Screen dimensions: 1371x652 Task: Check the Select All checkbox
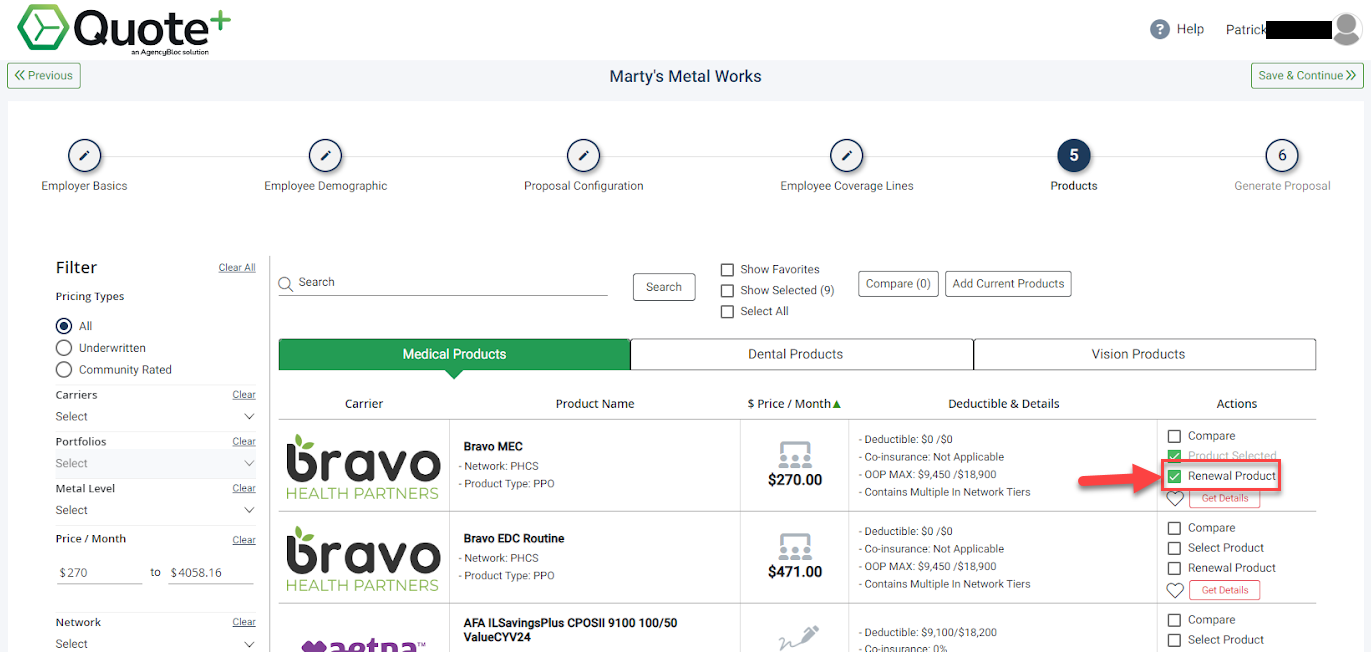click(727, 312)
